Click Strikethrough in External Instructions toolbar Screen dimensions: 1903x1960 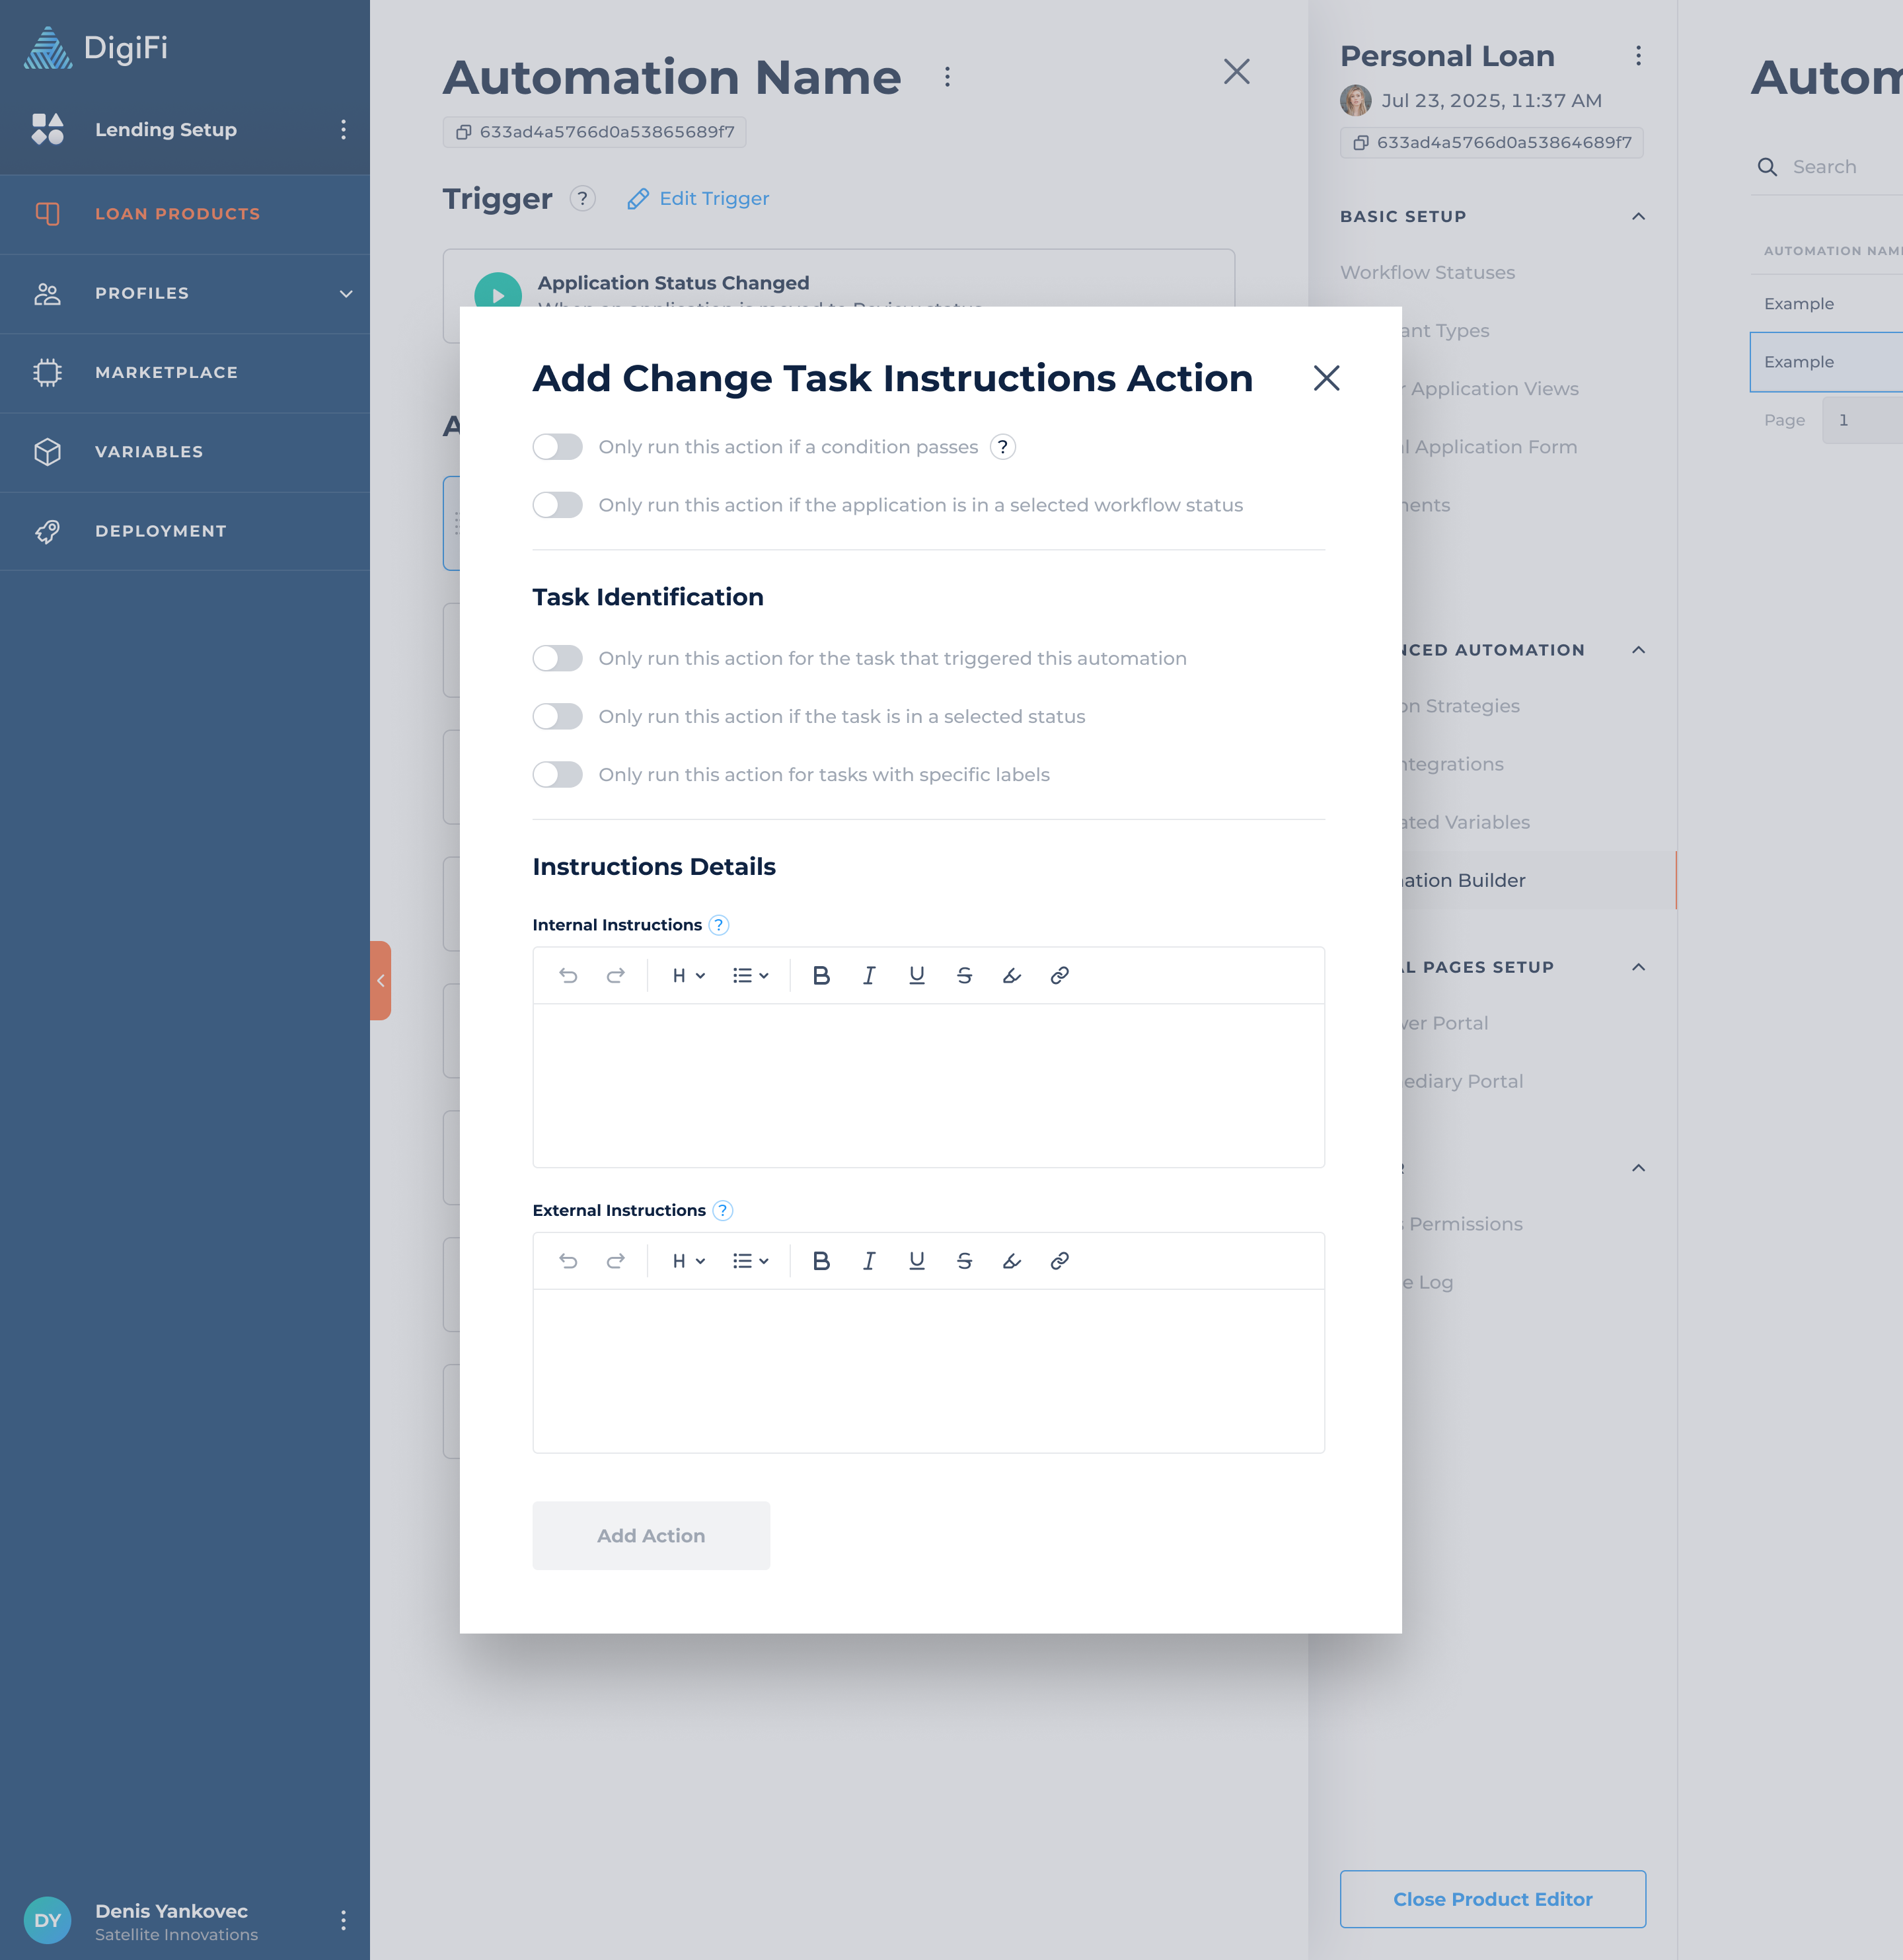[x=964, y=1261]
